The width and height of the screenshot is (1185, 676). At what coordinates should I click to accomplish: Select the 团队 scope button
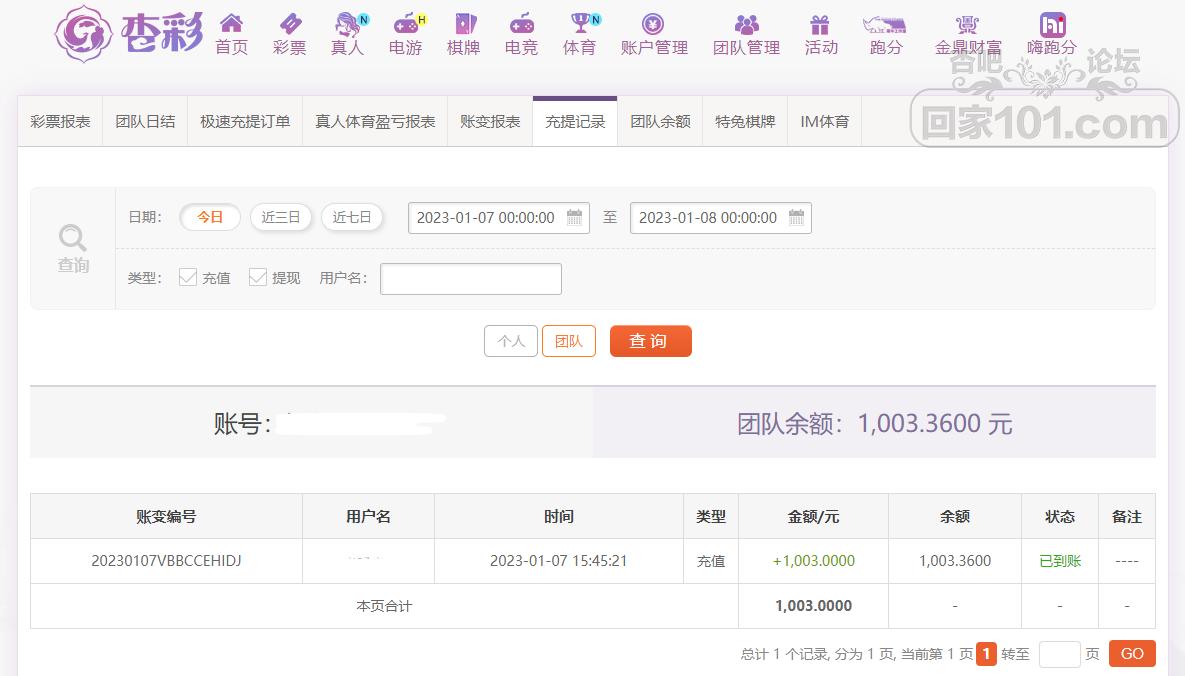click(568, 341)
